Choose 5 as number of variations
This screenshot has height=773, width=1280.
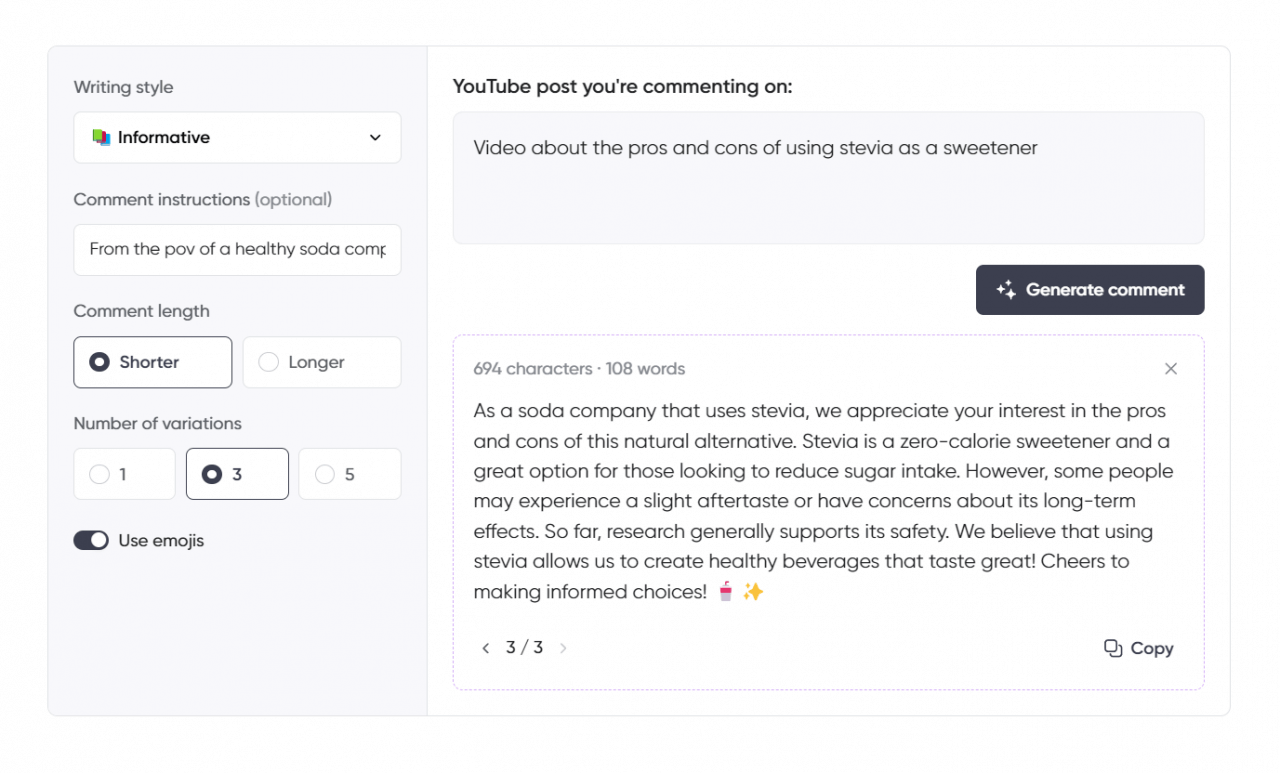pos(349,473)
